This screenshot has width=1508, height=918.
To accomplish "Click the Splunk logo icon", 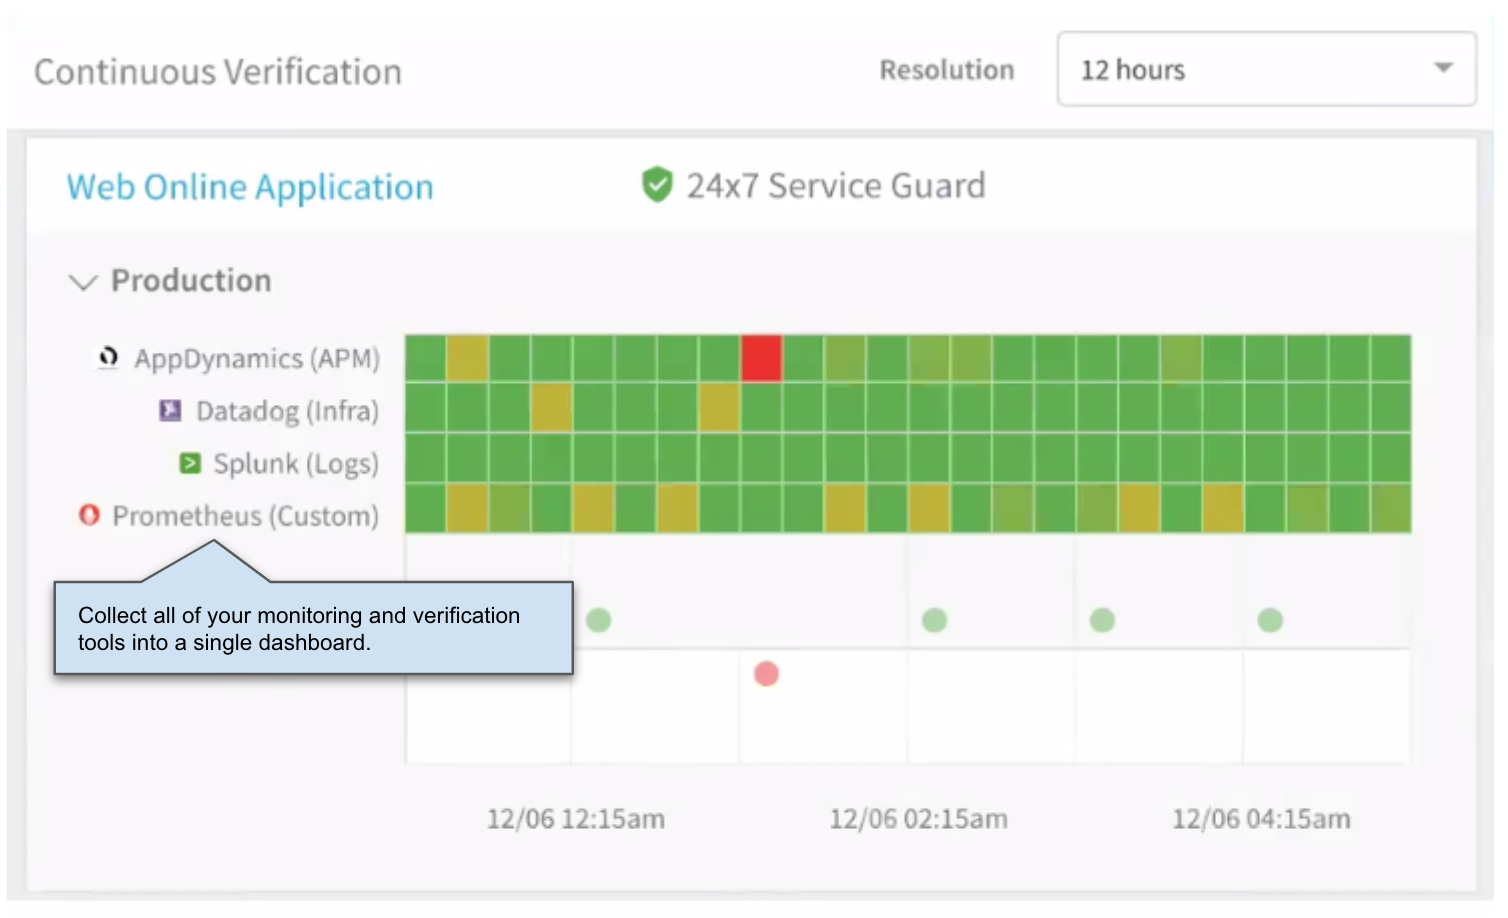I will pos(190,463).
